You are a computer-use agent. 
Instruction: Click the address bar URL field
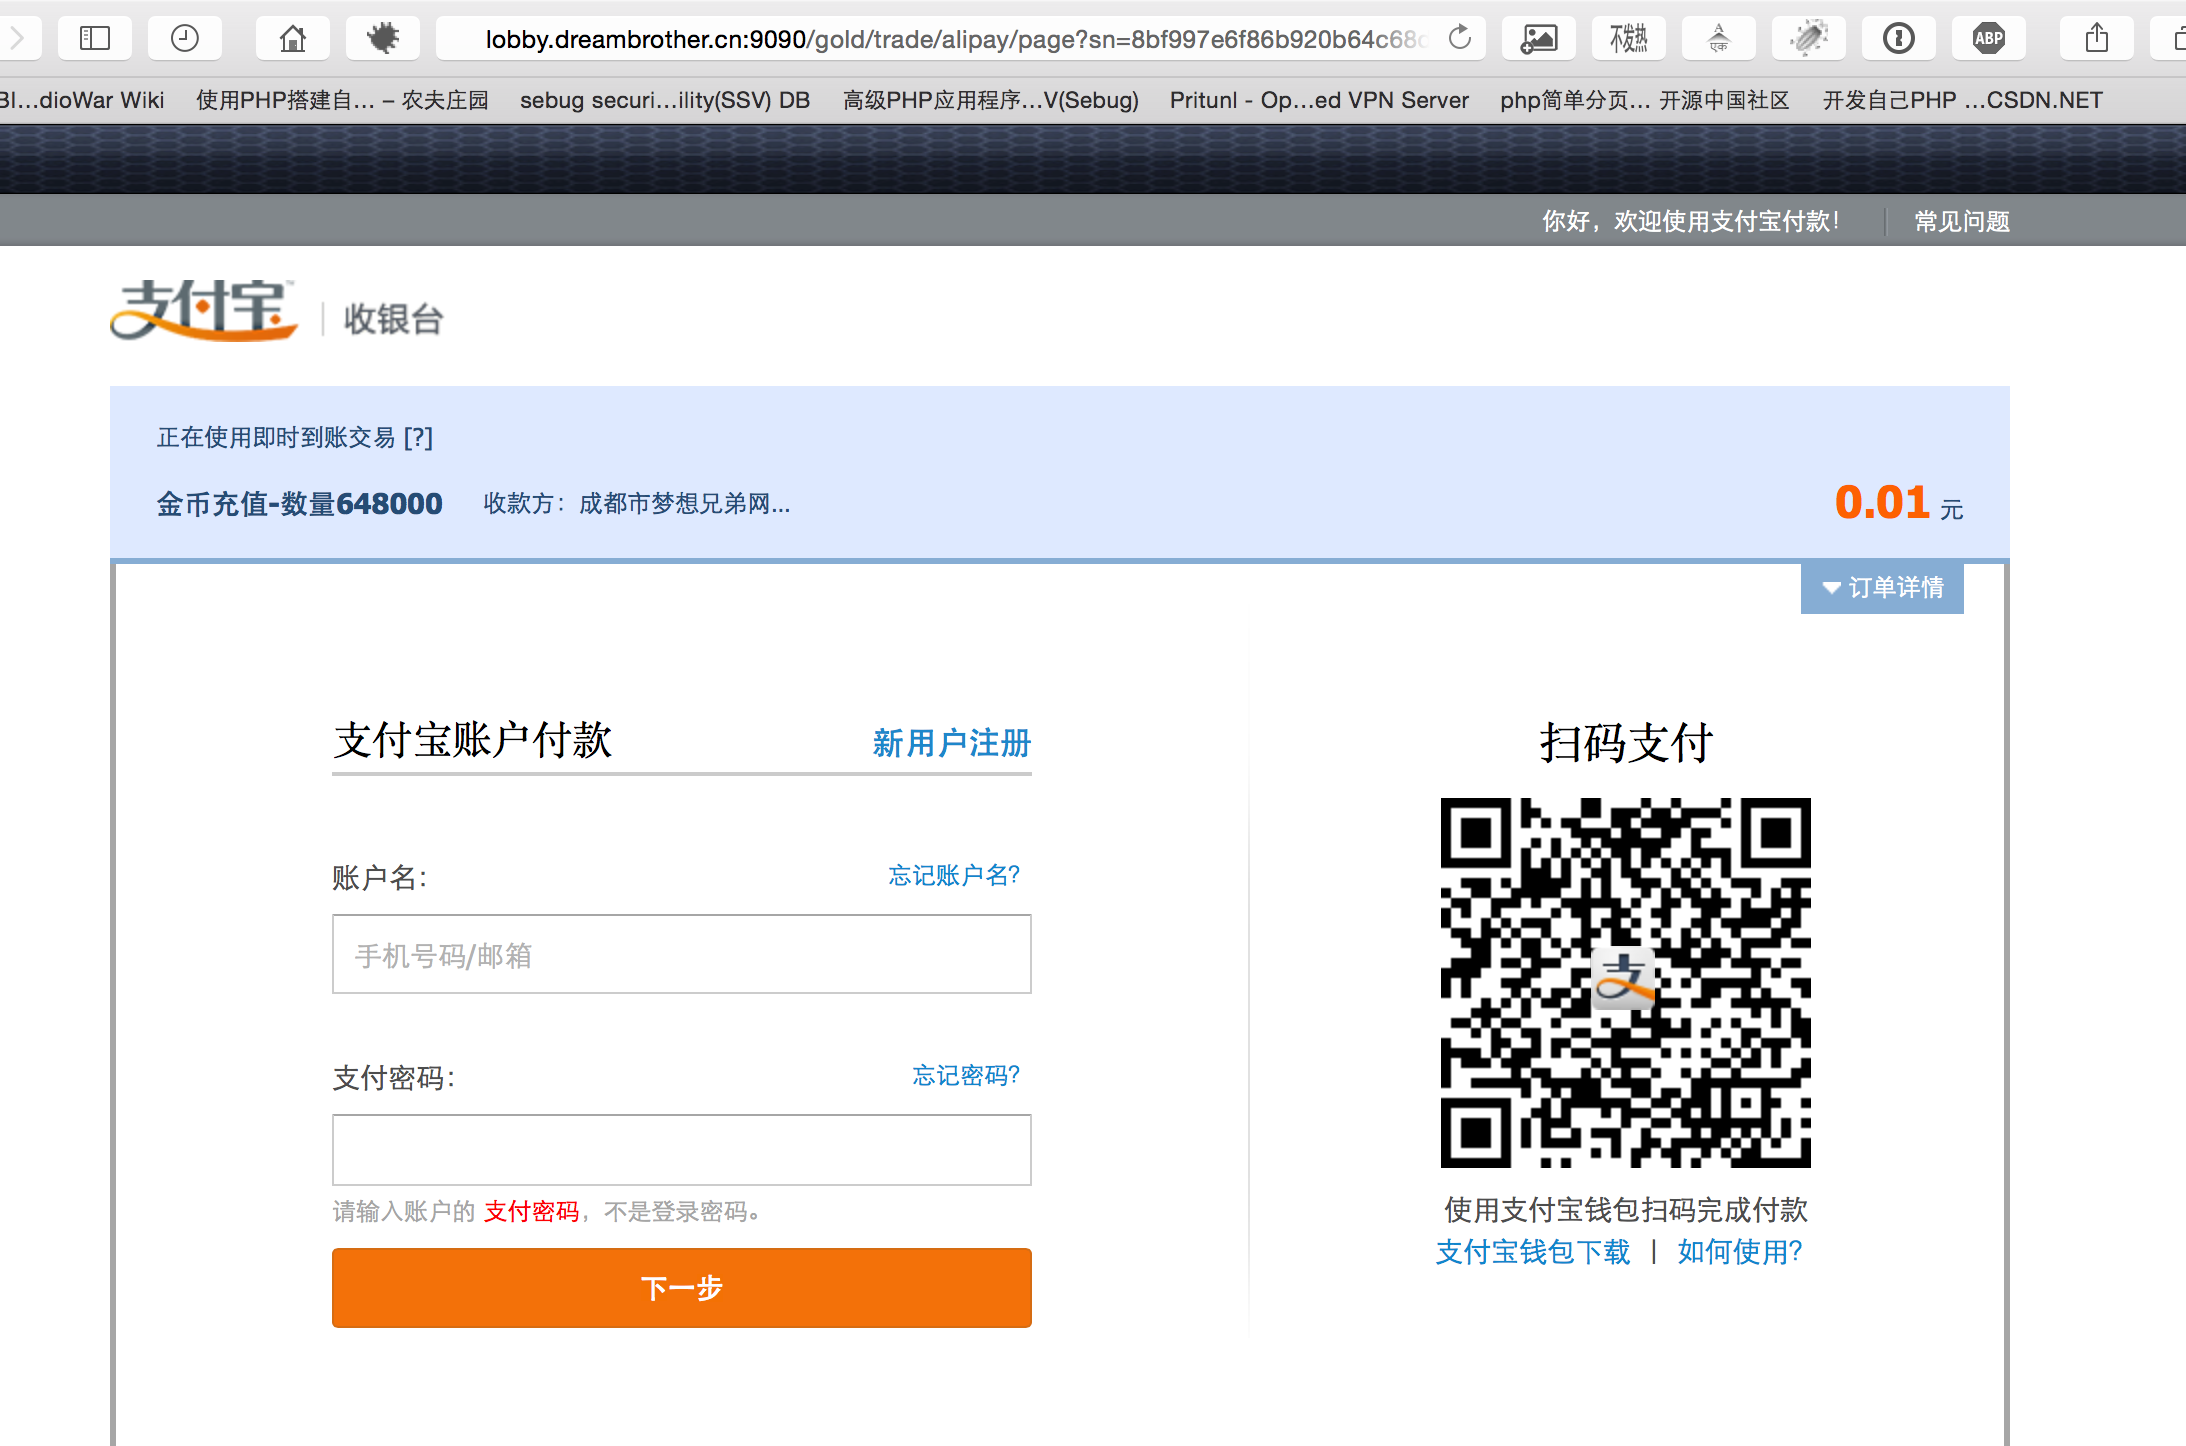click(x=960, y=39)
